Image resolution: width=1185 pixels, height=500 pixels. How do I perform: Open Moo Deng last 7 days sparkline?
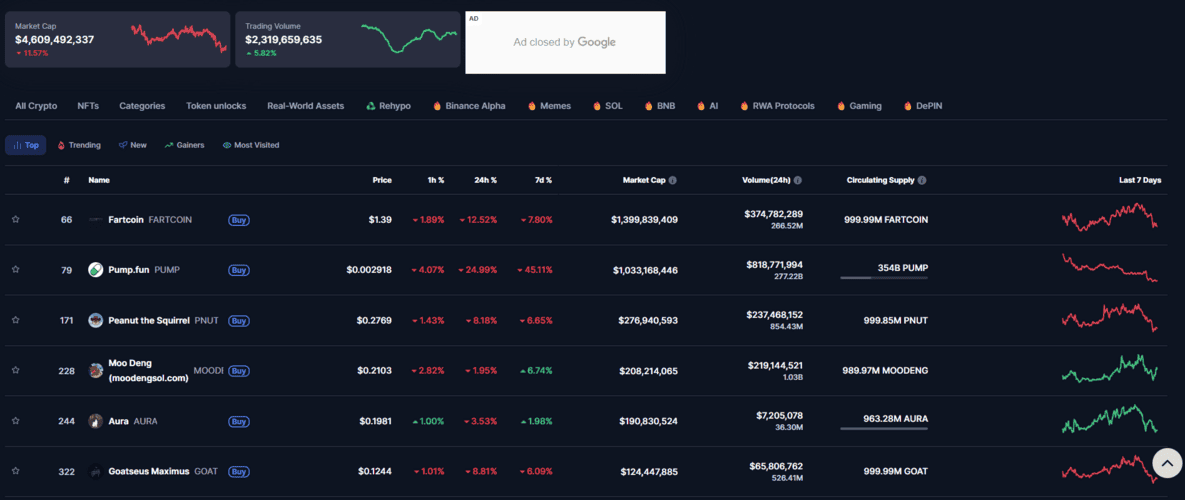click(1109, 369)
